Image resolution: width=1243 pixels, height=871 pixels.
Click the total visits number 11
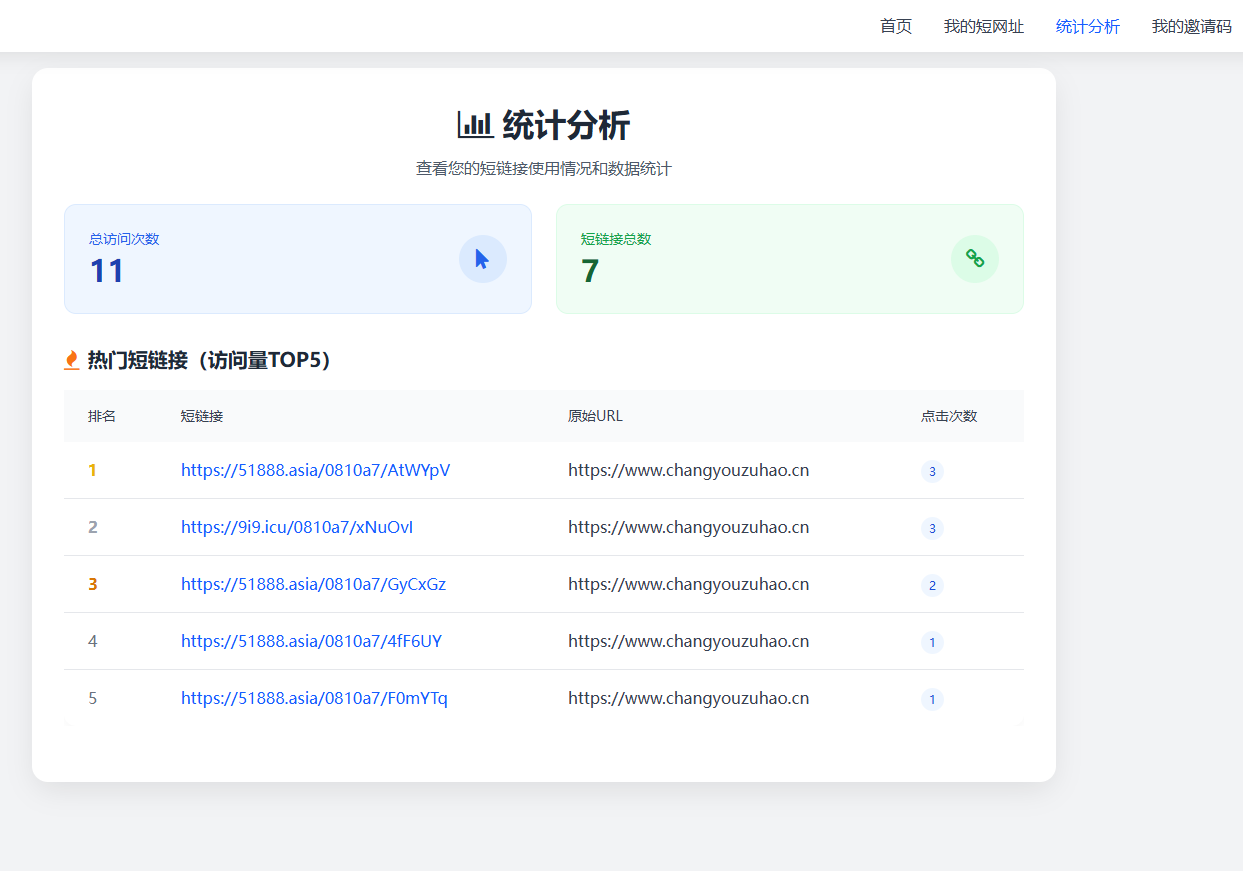pos(107,271)
